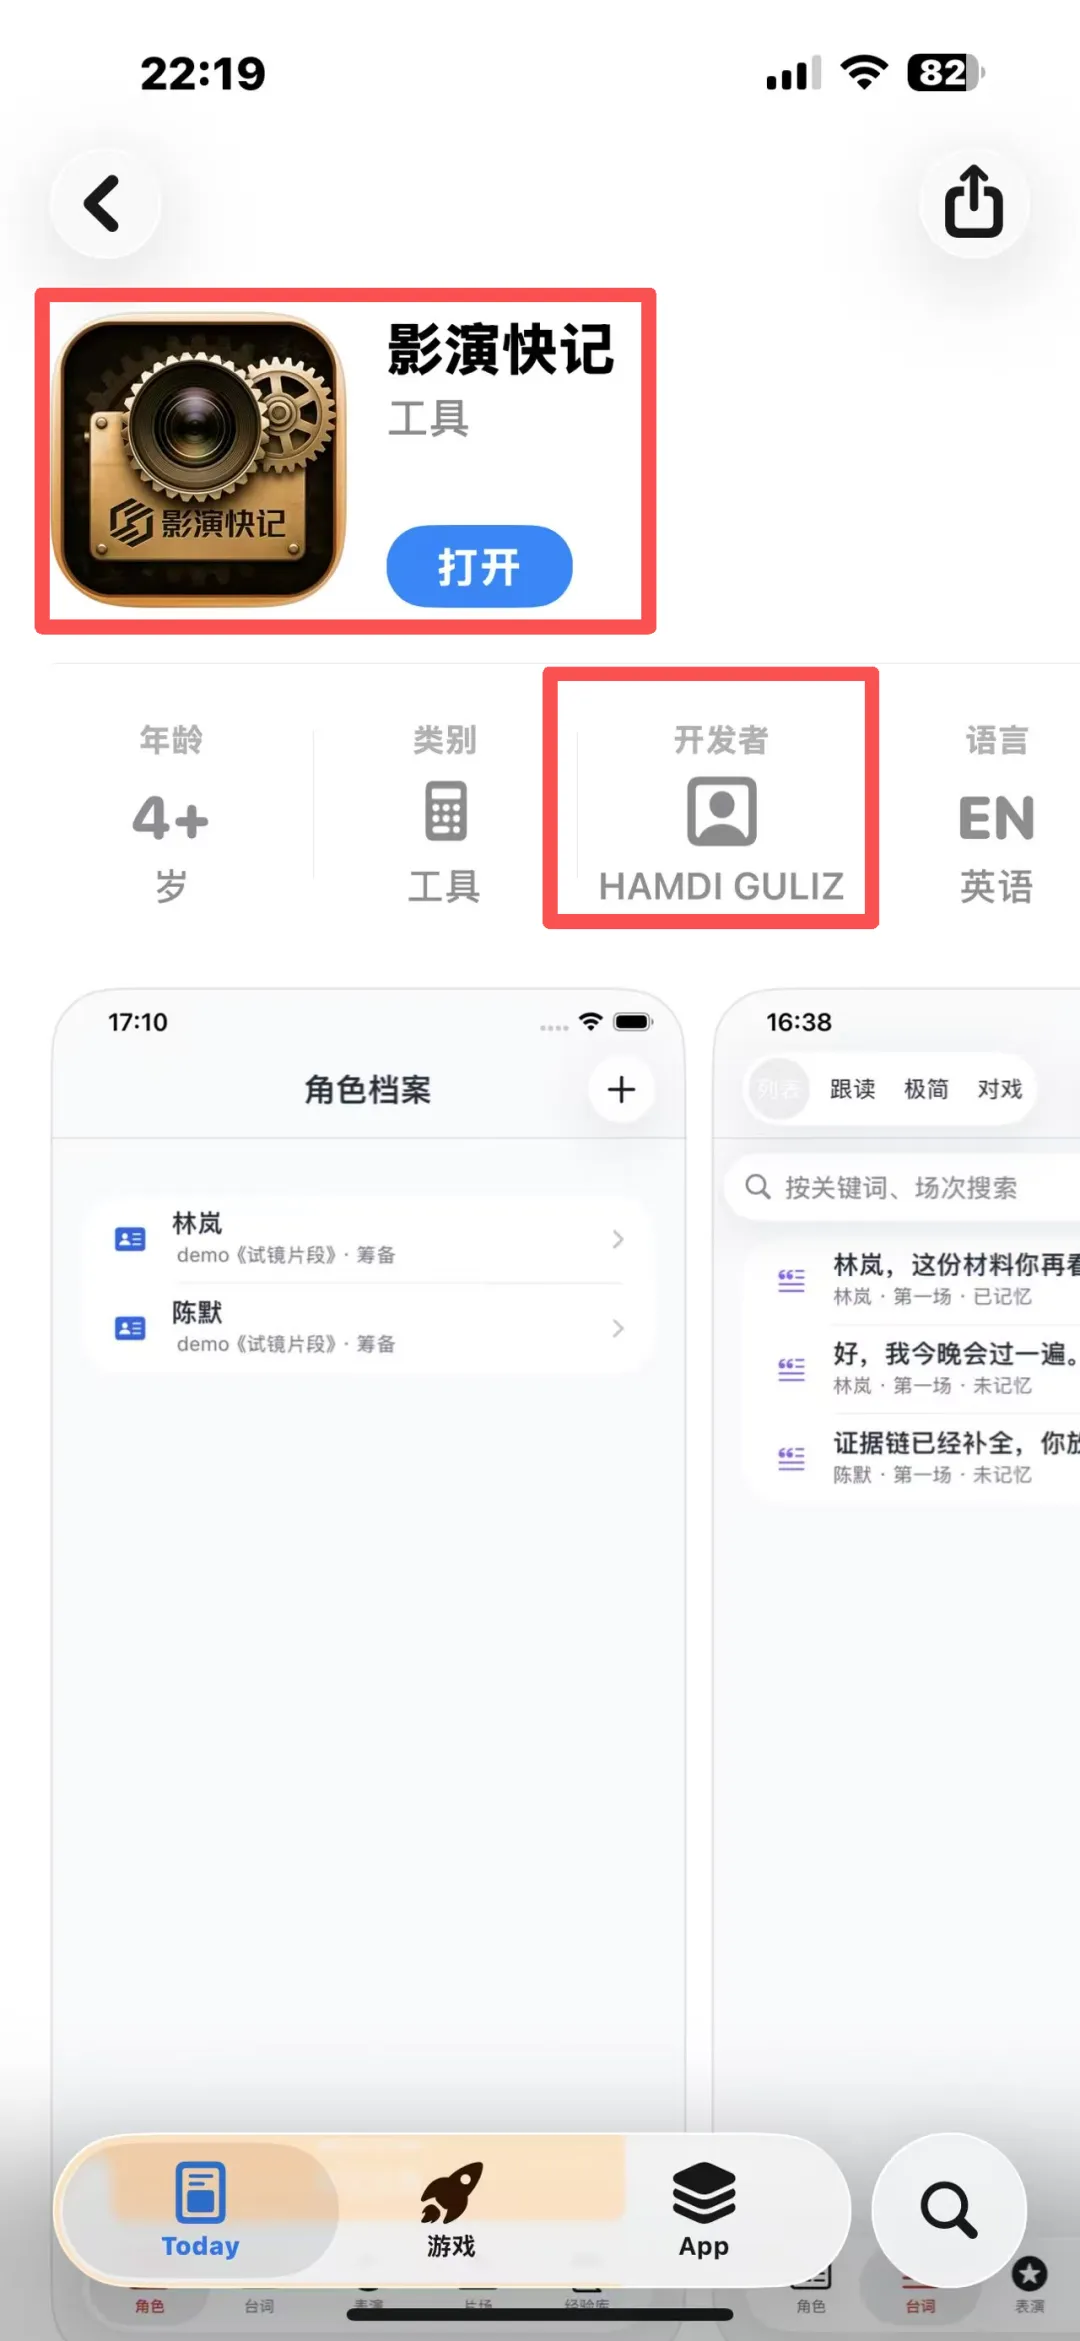
Task: Switch to the Today tab
Action: coord(200,2210)
